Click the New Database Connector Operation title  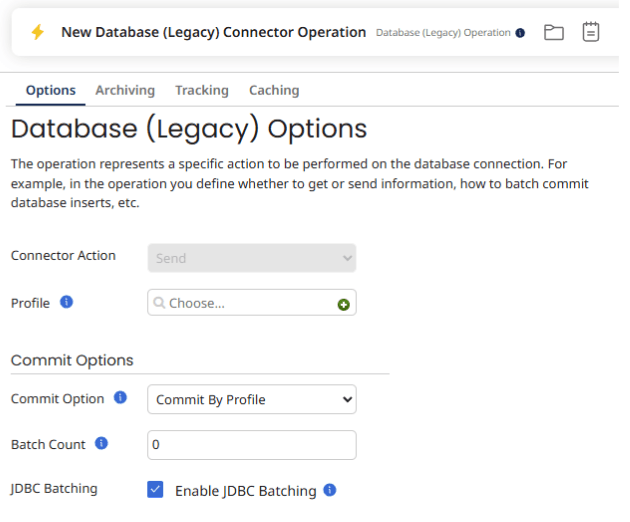click(x=213, y=32)
